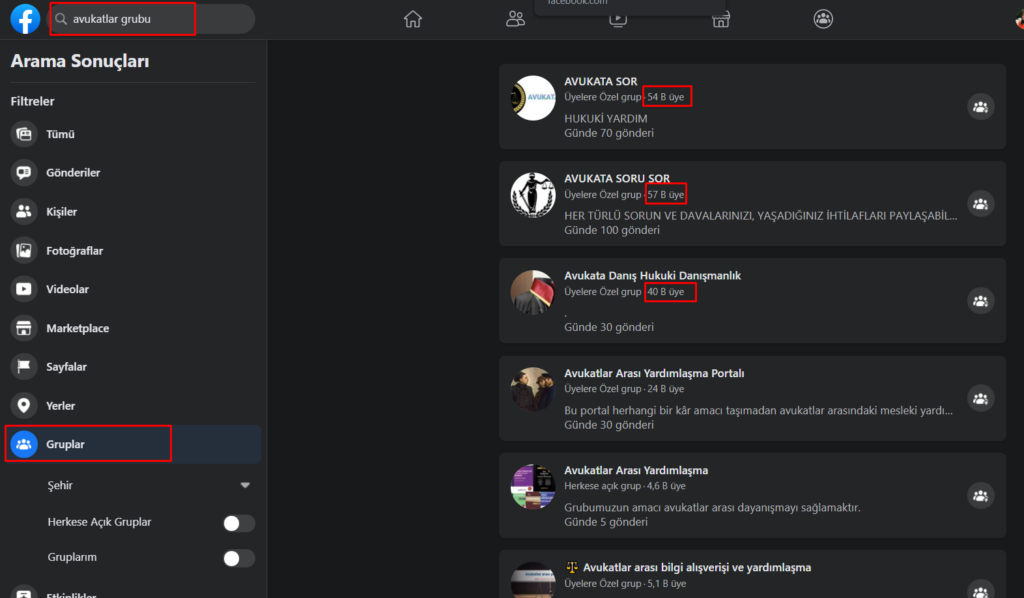Select the Kişiler filter icon
Screen dimensions: 1024x598
pos(24,212)
